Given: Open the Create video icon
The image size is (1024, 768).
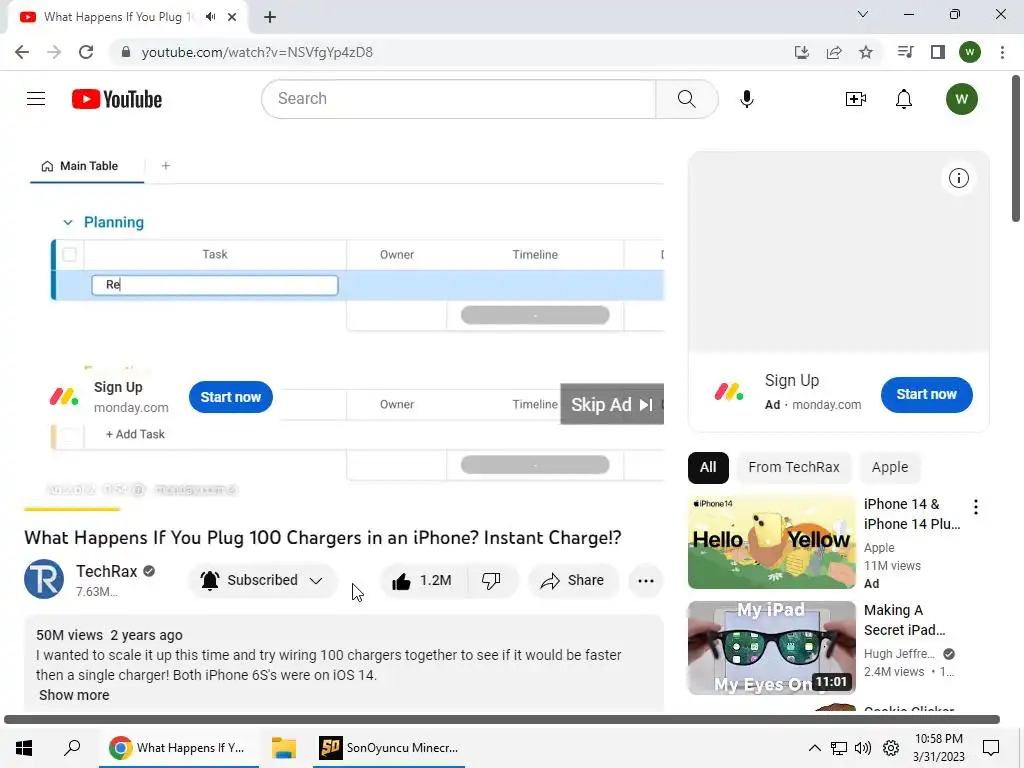Looking at the screenshot, I should tap(856, 99).
